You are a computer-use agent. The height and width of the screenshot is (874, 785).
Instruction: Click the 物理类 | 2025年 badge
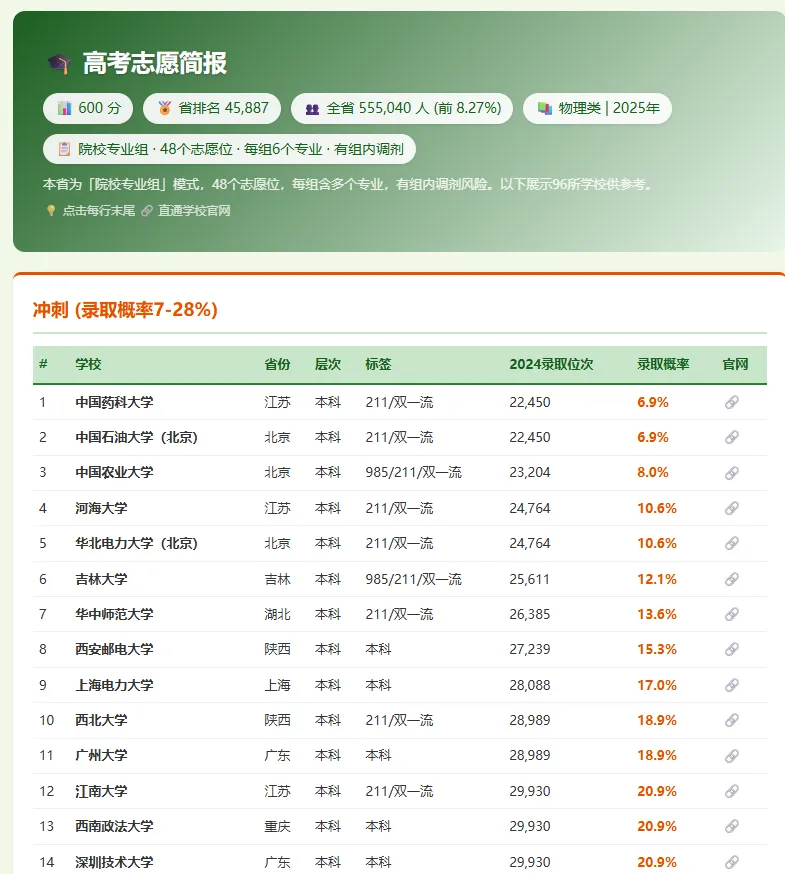click(597, 108)
